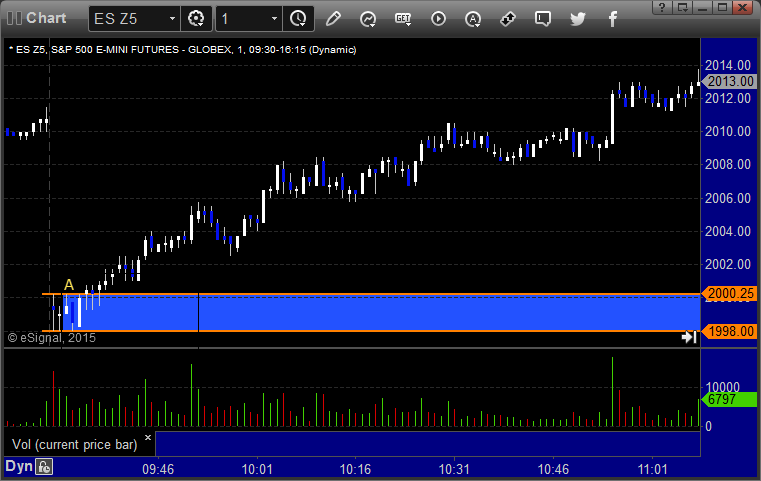Toggle scroll-to-latest-bar arrow button
Screen dimensions: 761x481
(x=689, y=338)
